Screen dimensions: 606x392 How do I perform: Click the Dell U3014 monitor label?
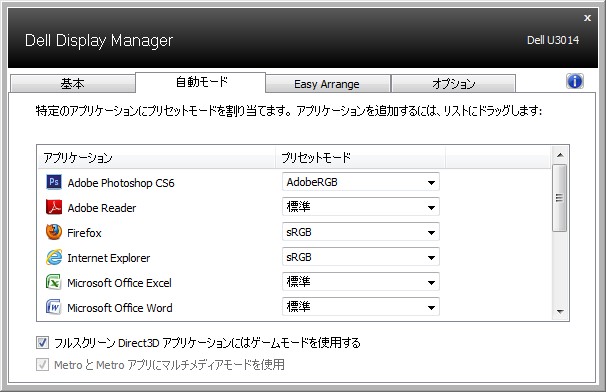pyautogui.click(x=553, y=40)
